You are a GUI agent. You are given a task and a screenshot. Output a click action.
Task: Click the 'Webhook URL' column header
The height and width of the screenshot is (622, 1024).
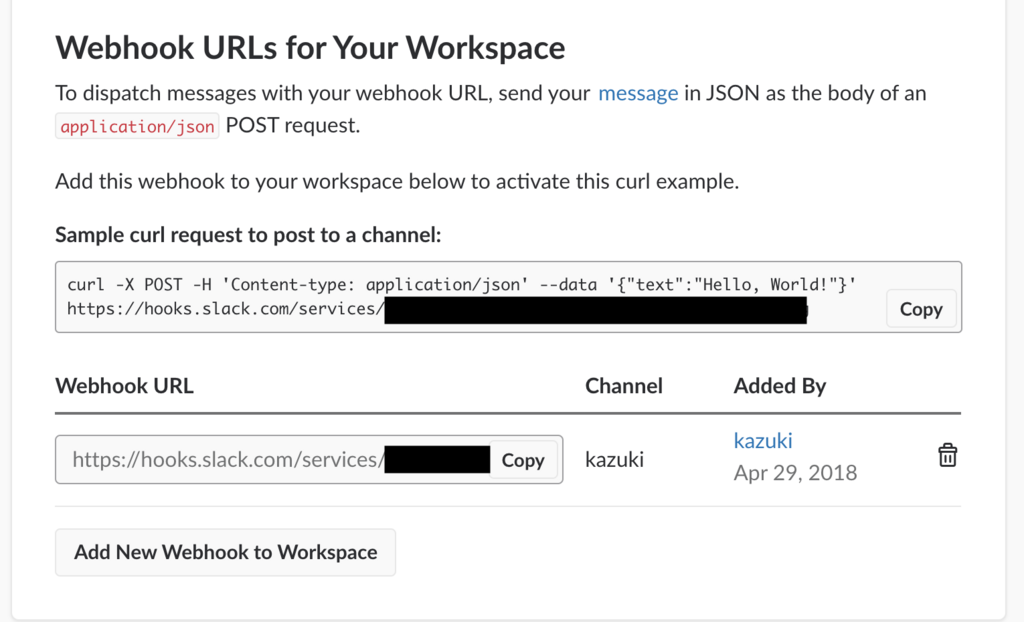124,385
